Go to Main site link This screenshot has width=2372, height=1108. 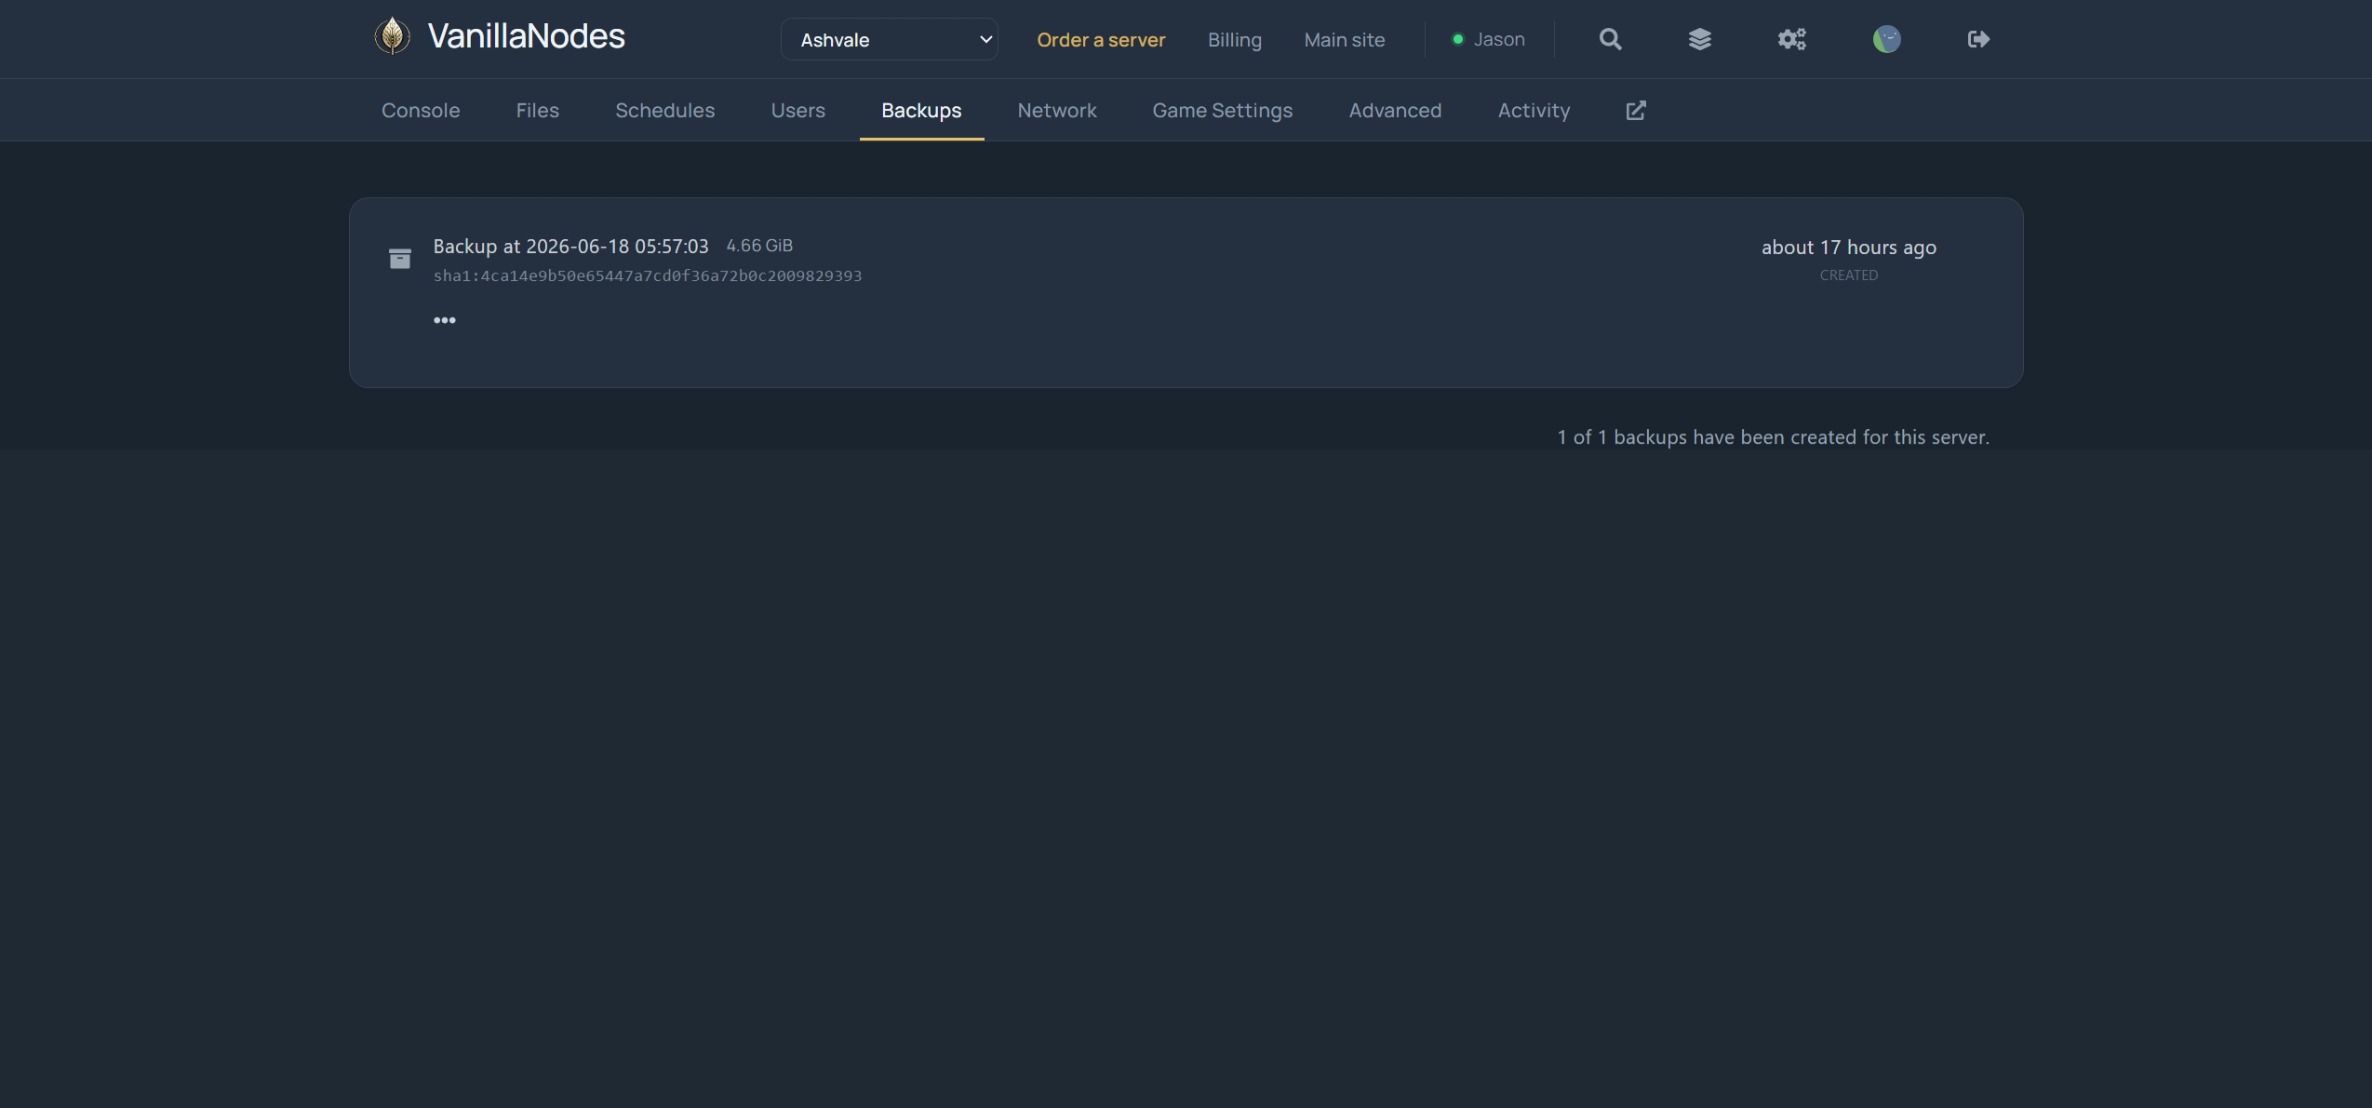[1344, 39]
